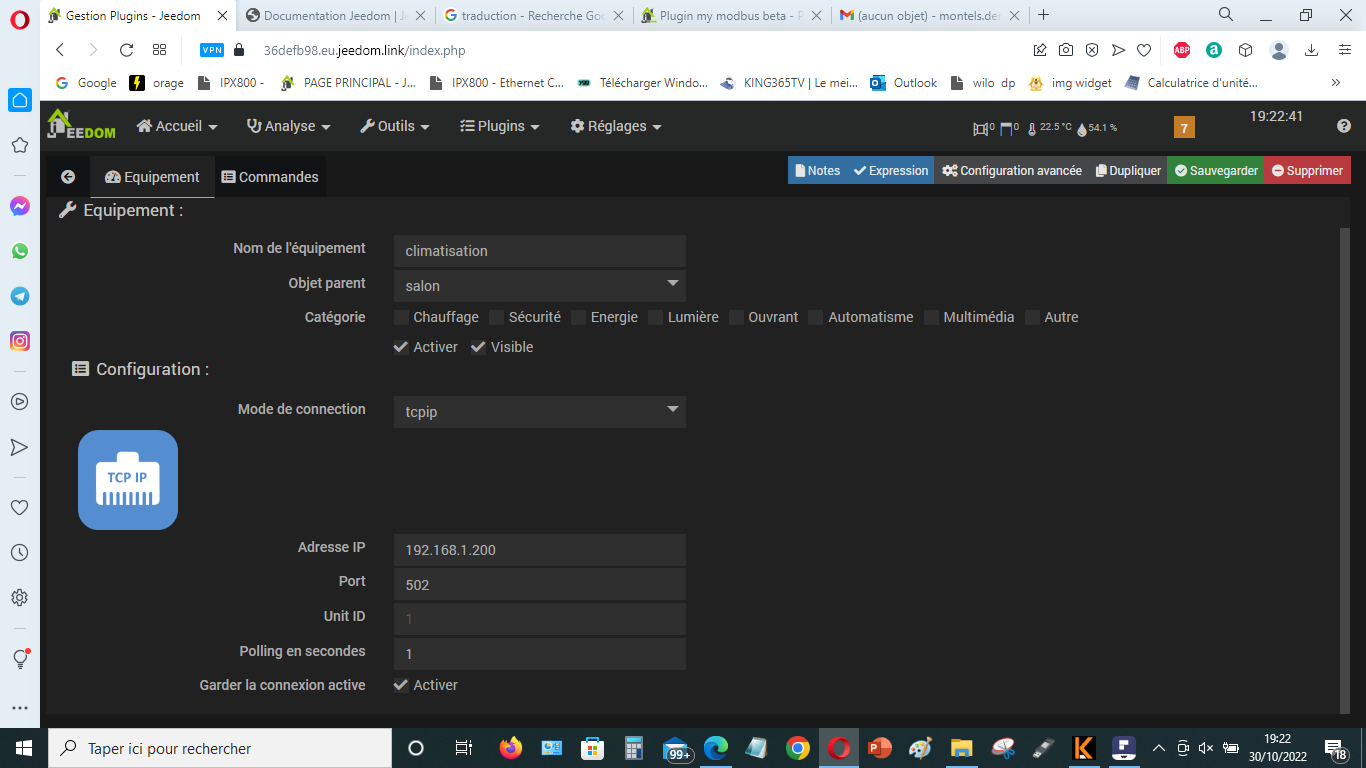Go back with the round arrow icon

point(68,177)
